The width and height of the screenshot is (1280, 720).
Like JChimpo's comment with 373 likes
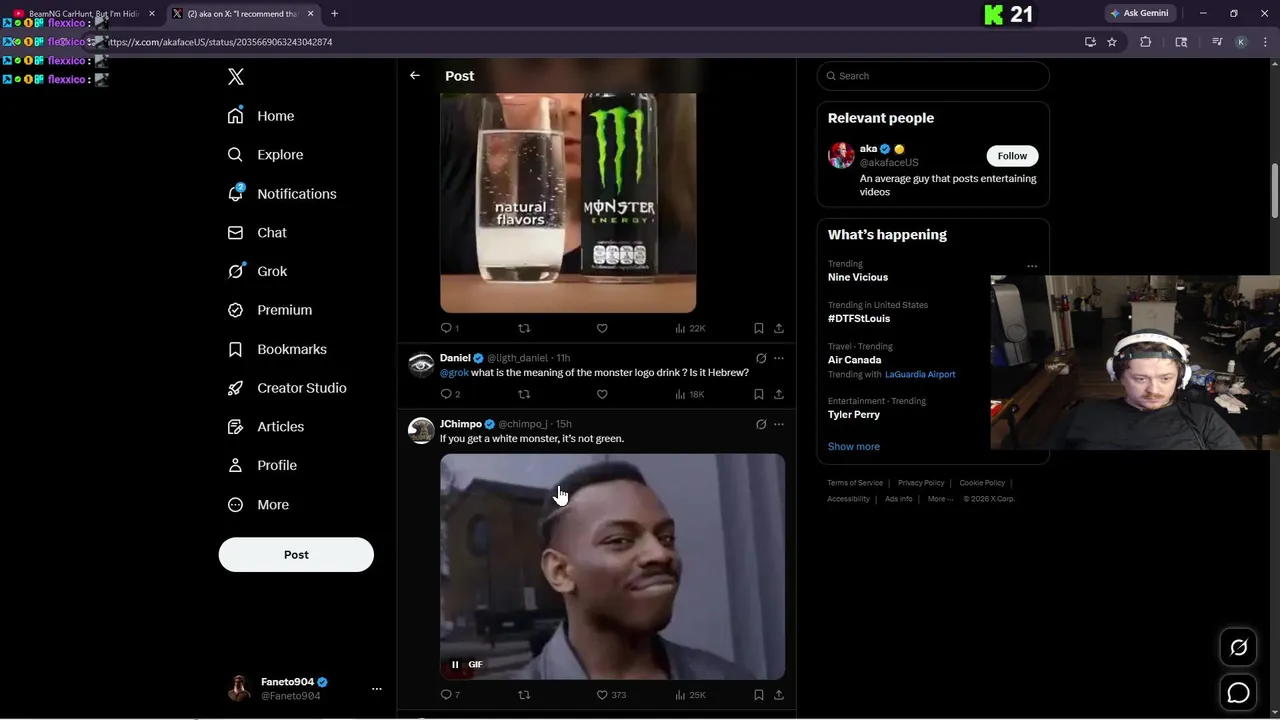coord(611,695)
